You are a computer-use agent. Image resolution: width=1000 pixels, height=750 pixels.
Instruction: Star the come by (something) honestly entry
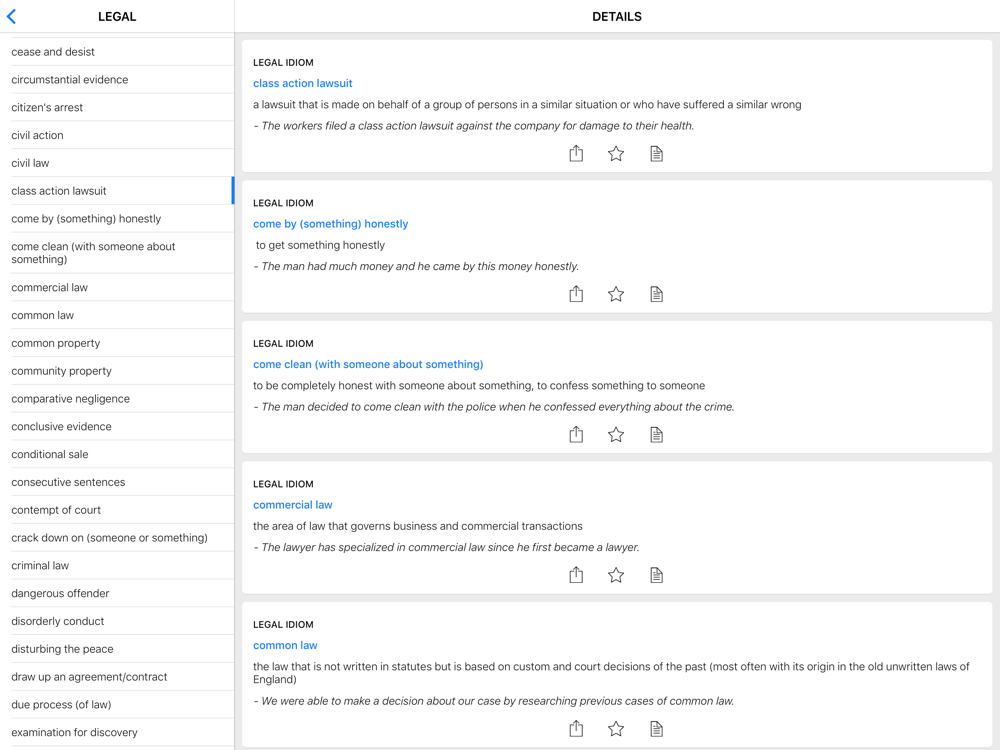616,294
